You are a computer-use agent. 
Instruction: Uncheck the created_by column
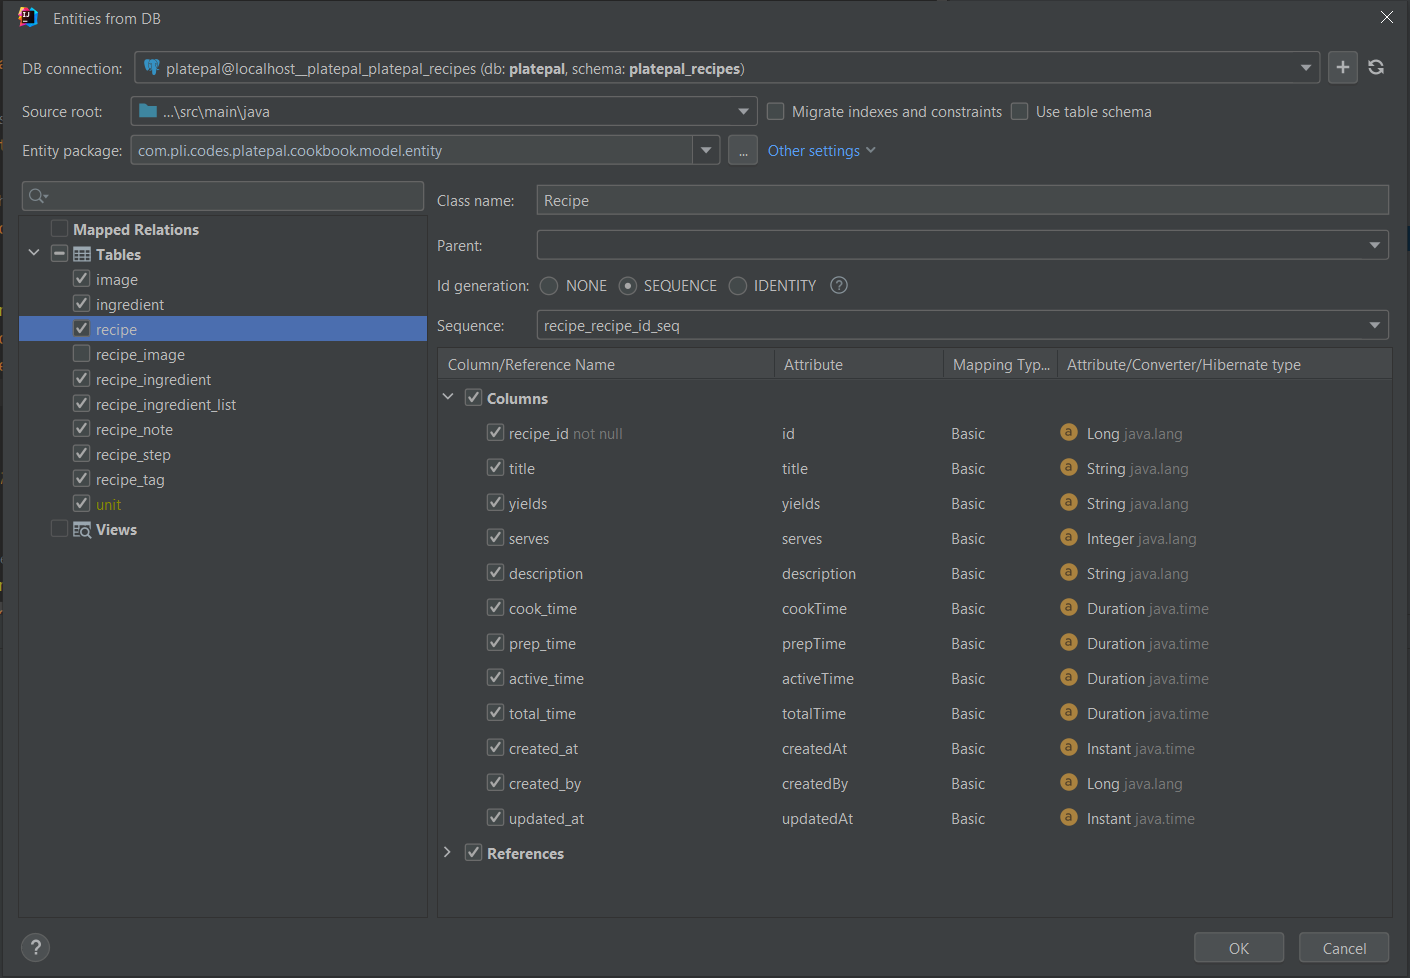[x=495, y=783]
